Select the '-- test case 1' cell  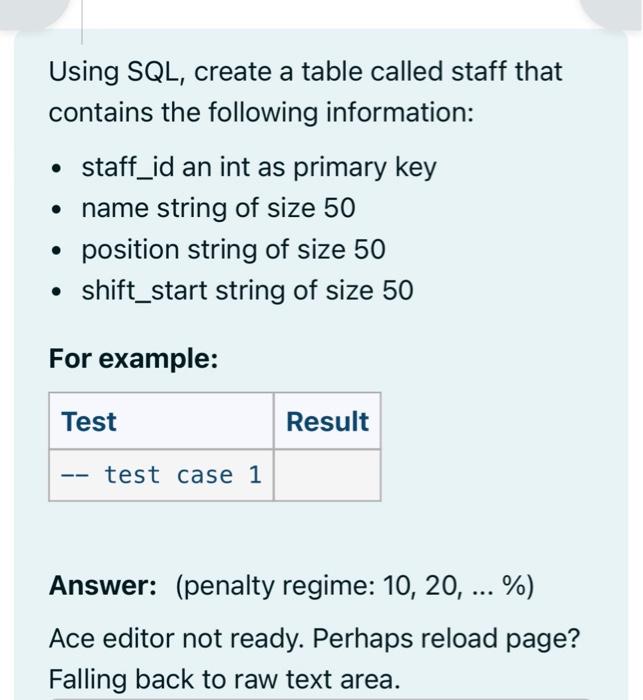[161, 475]
